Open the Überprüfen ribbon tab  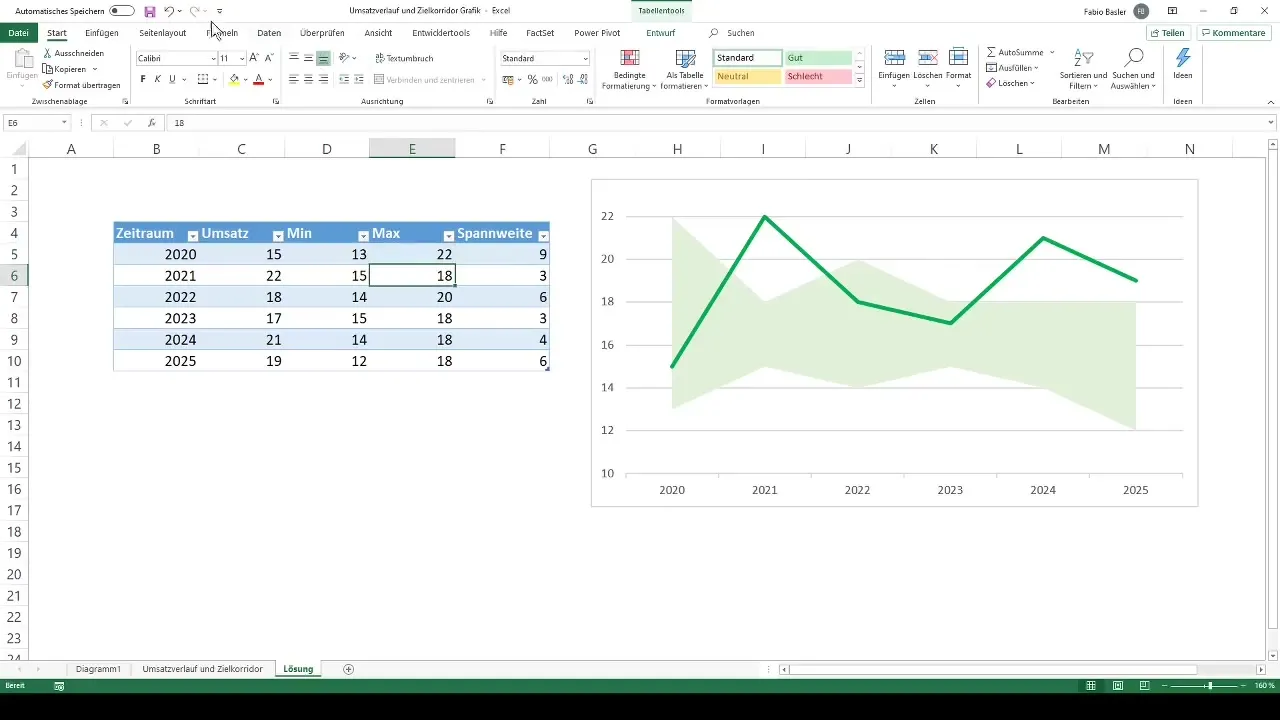322,33
